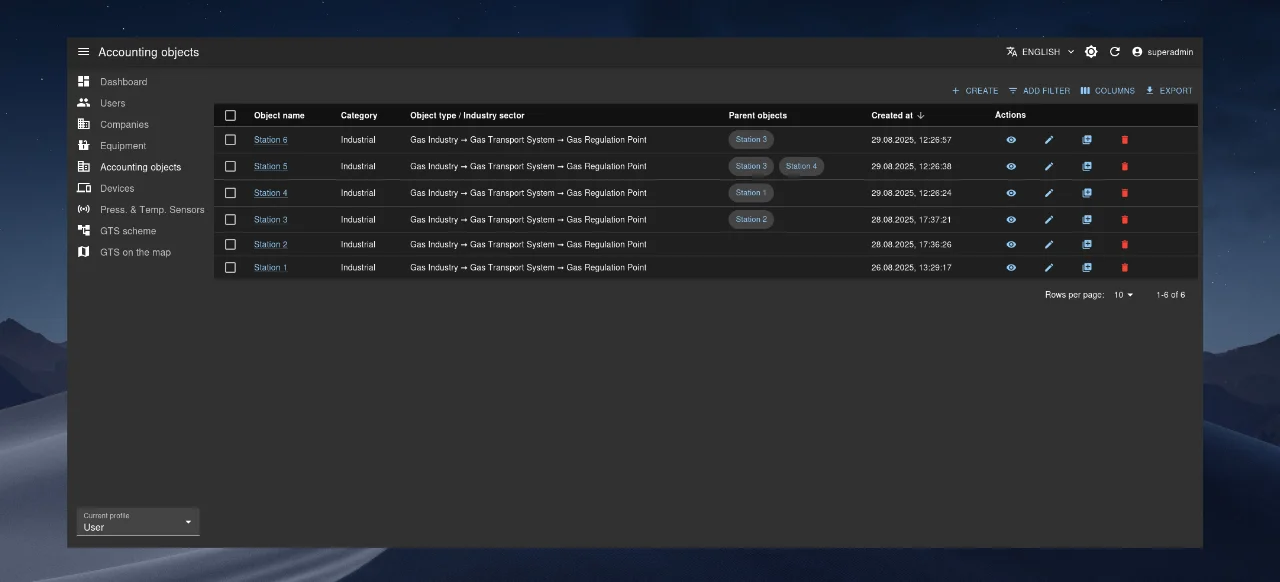1280x582 pixels.
Task: Toggle the light/dark theme icon
Action: (x=1091, y=52)
